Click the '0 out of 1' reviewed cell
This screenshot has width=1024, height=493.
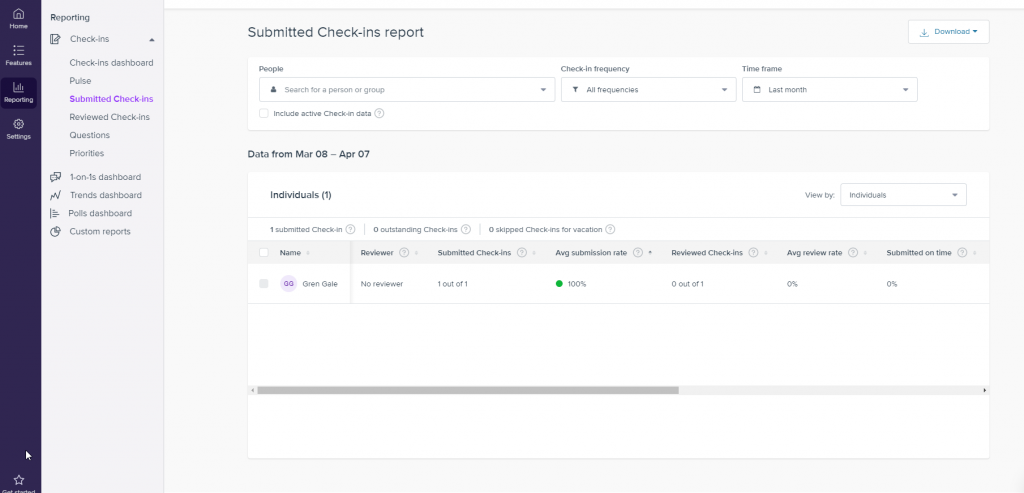(x=687, y=284)
